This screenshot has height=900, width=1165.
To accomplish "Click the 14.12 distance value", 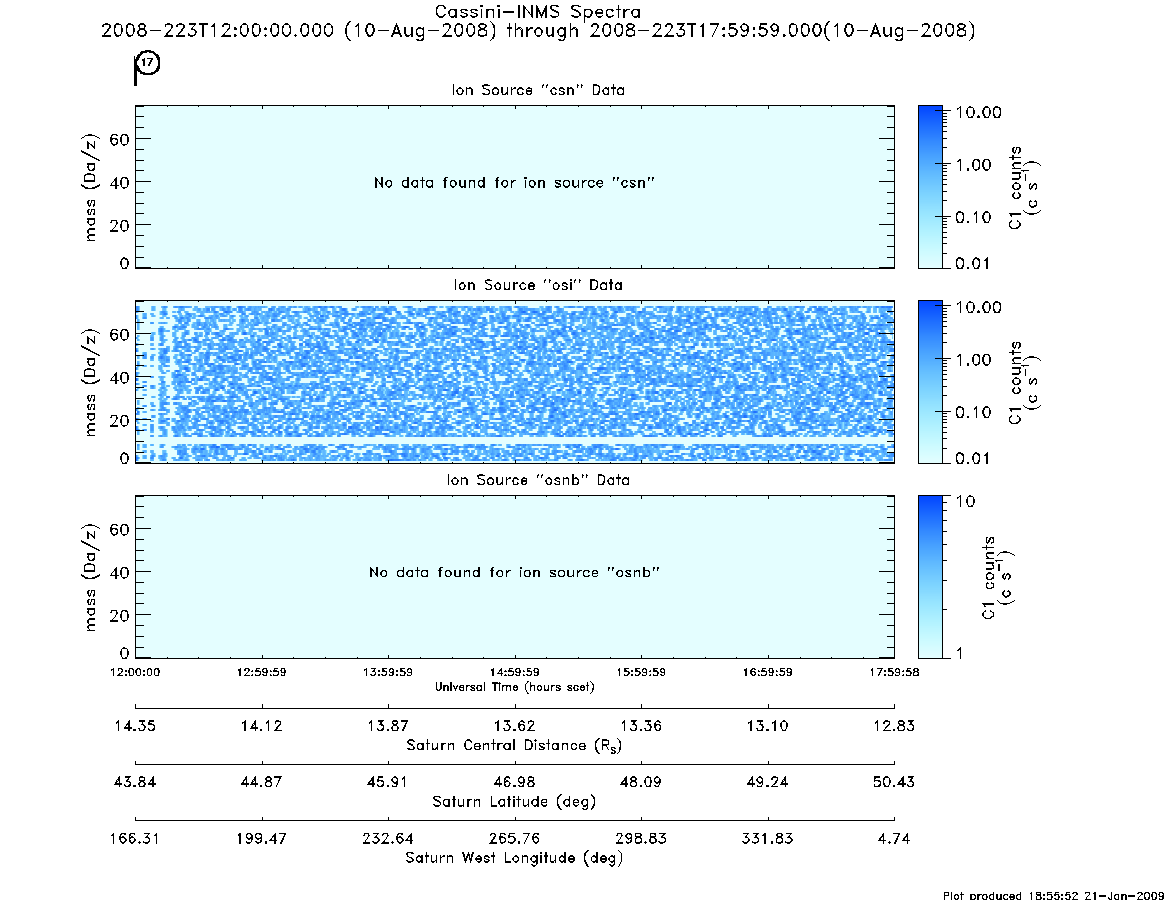I will click(x=262, y=726).
